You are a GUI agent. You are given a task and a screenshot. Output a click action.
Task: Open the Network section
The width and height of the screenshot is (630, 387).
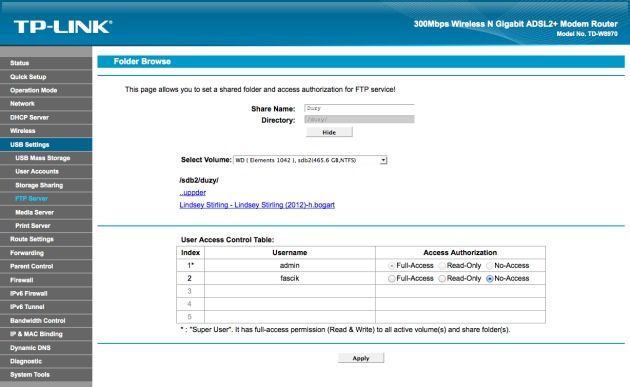[46, 104]
